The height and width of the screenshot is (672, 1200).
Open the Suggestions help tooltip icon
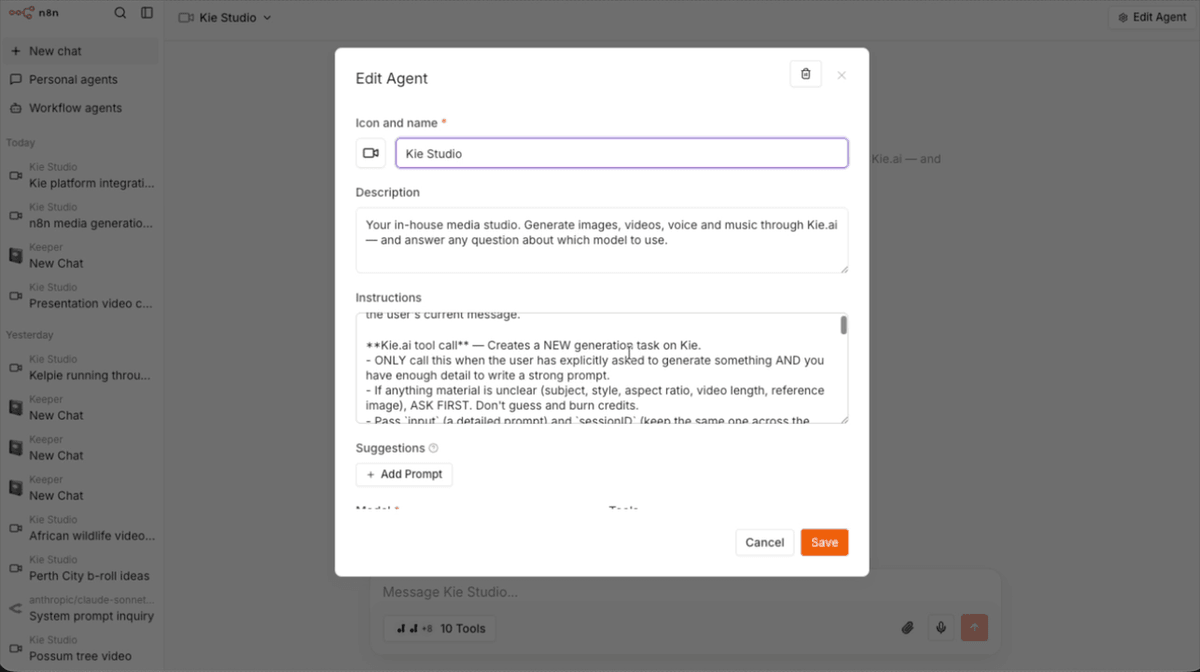point(433,448)
